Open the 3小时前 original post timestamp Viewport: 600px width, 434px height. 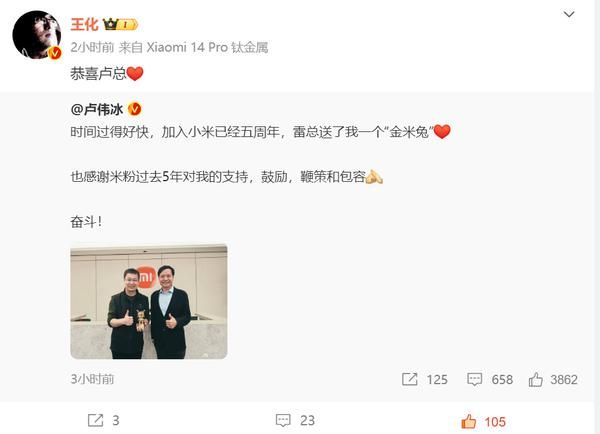(x=92, y=379)
